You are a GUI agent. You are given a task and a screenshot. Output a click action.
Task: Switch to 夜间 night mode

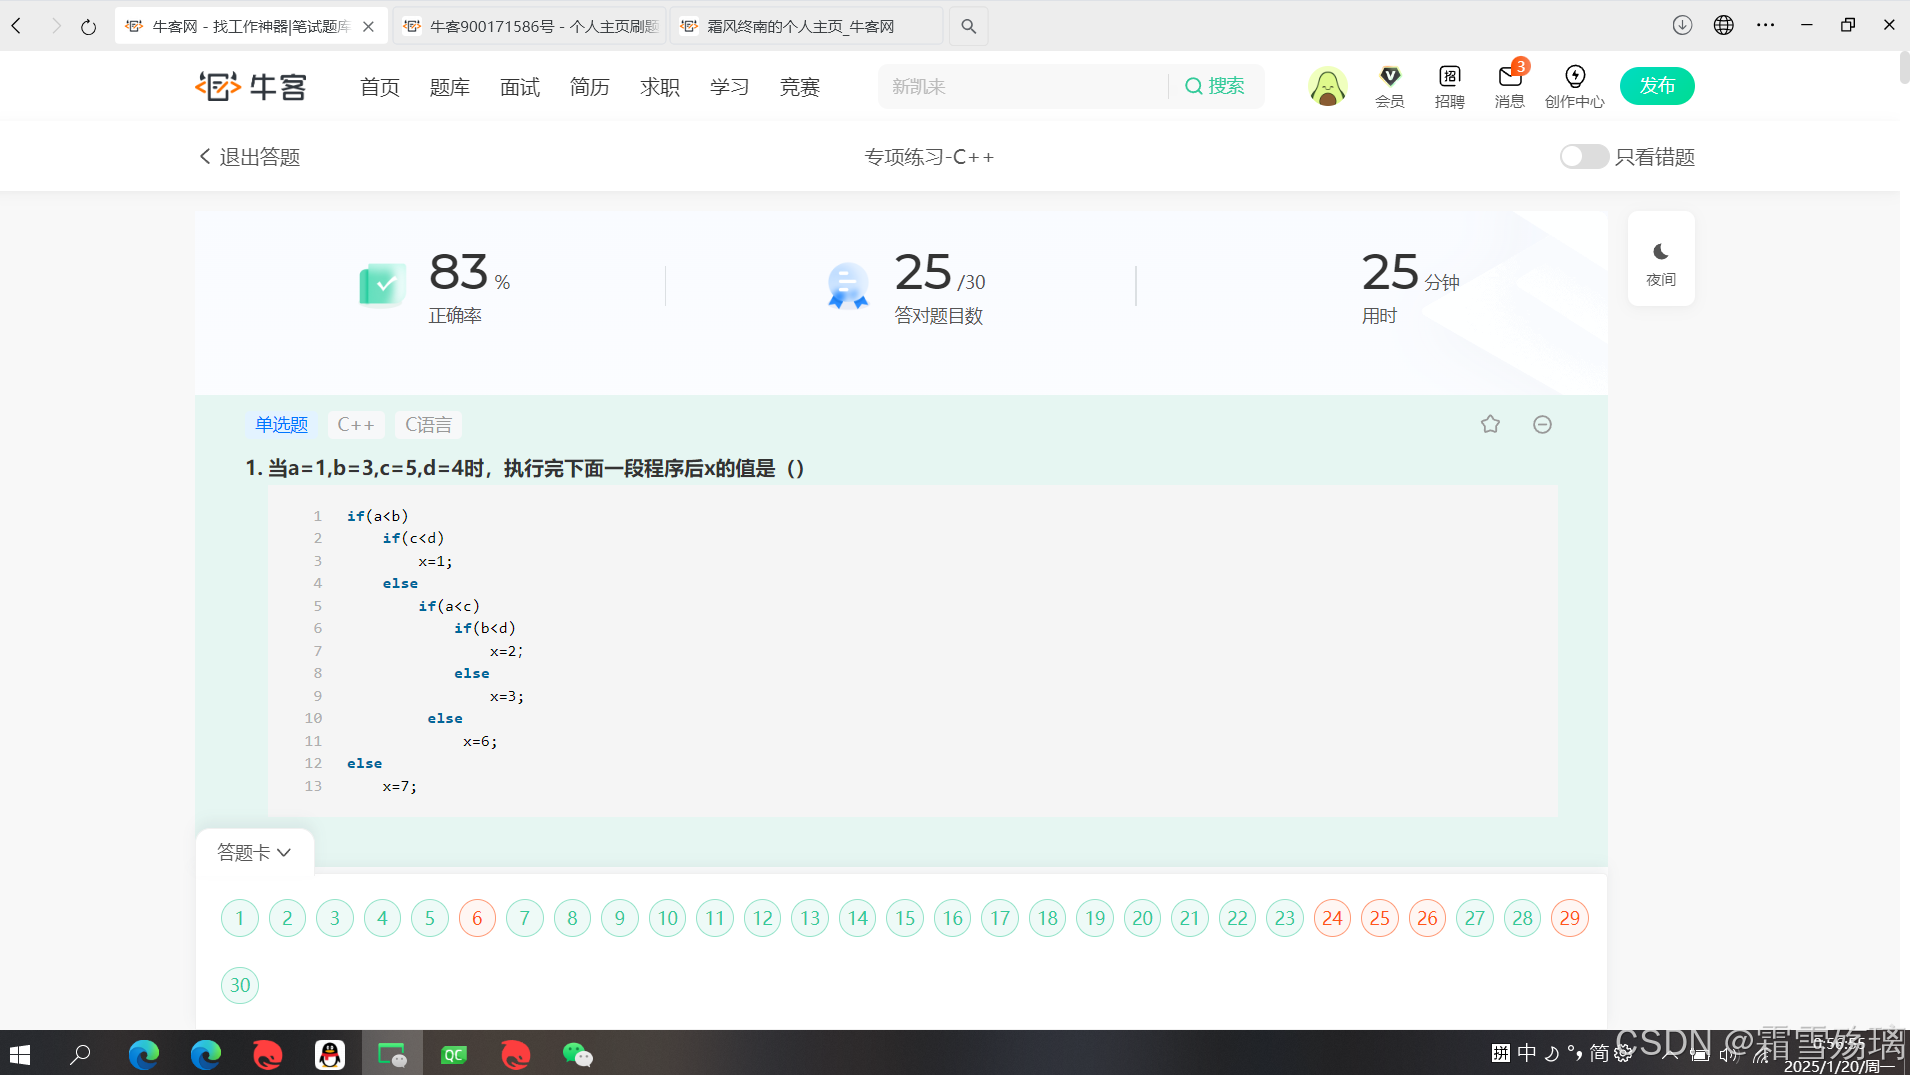click(x=1661, y=261)
